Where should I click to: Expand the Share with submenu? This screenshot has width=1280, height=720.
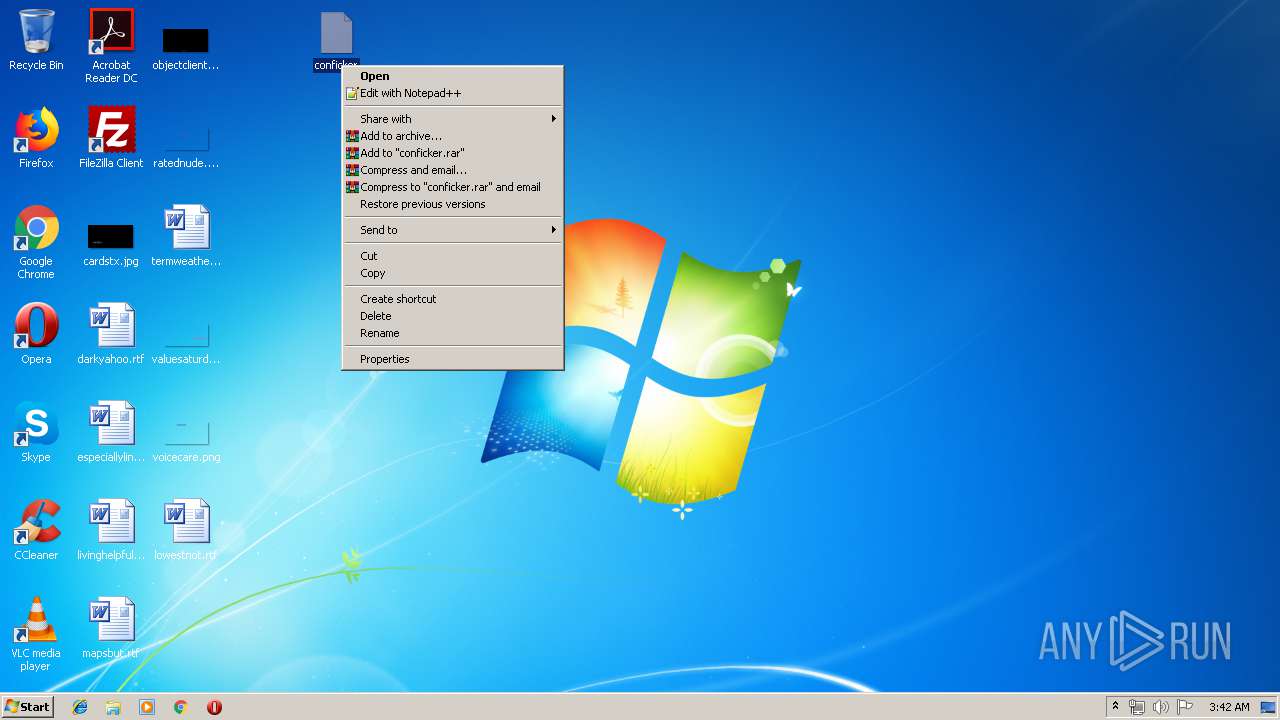[x=453, y=119]
